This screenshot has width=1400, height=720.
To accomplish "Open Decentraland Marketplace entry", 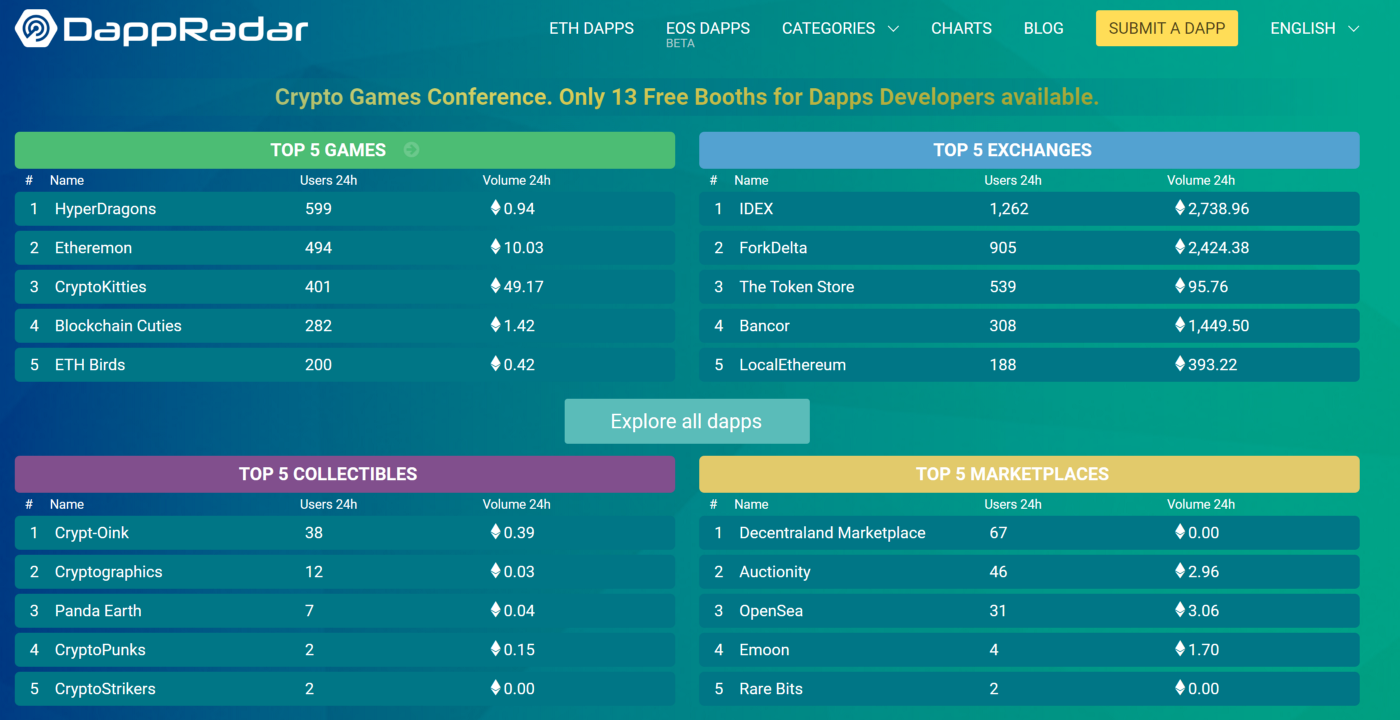I will [1029, 533].
